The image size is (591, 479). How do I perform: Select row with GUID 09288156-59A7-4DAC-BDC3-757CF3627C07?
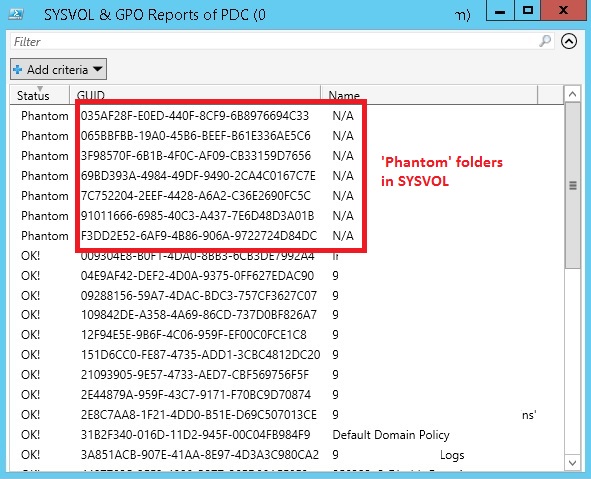point(286,295)
